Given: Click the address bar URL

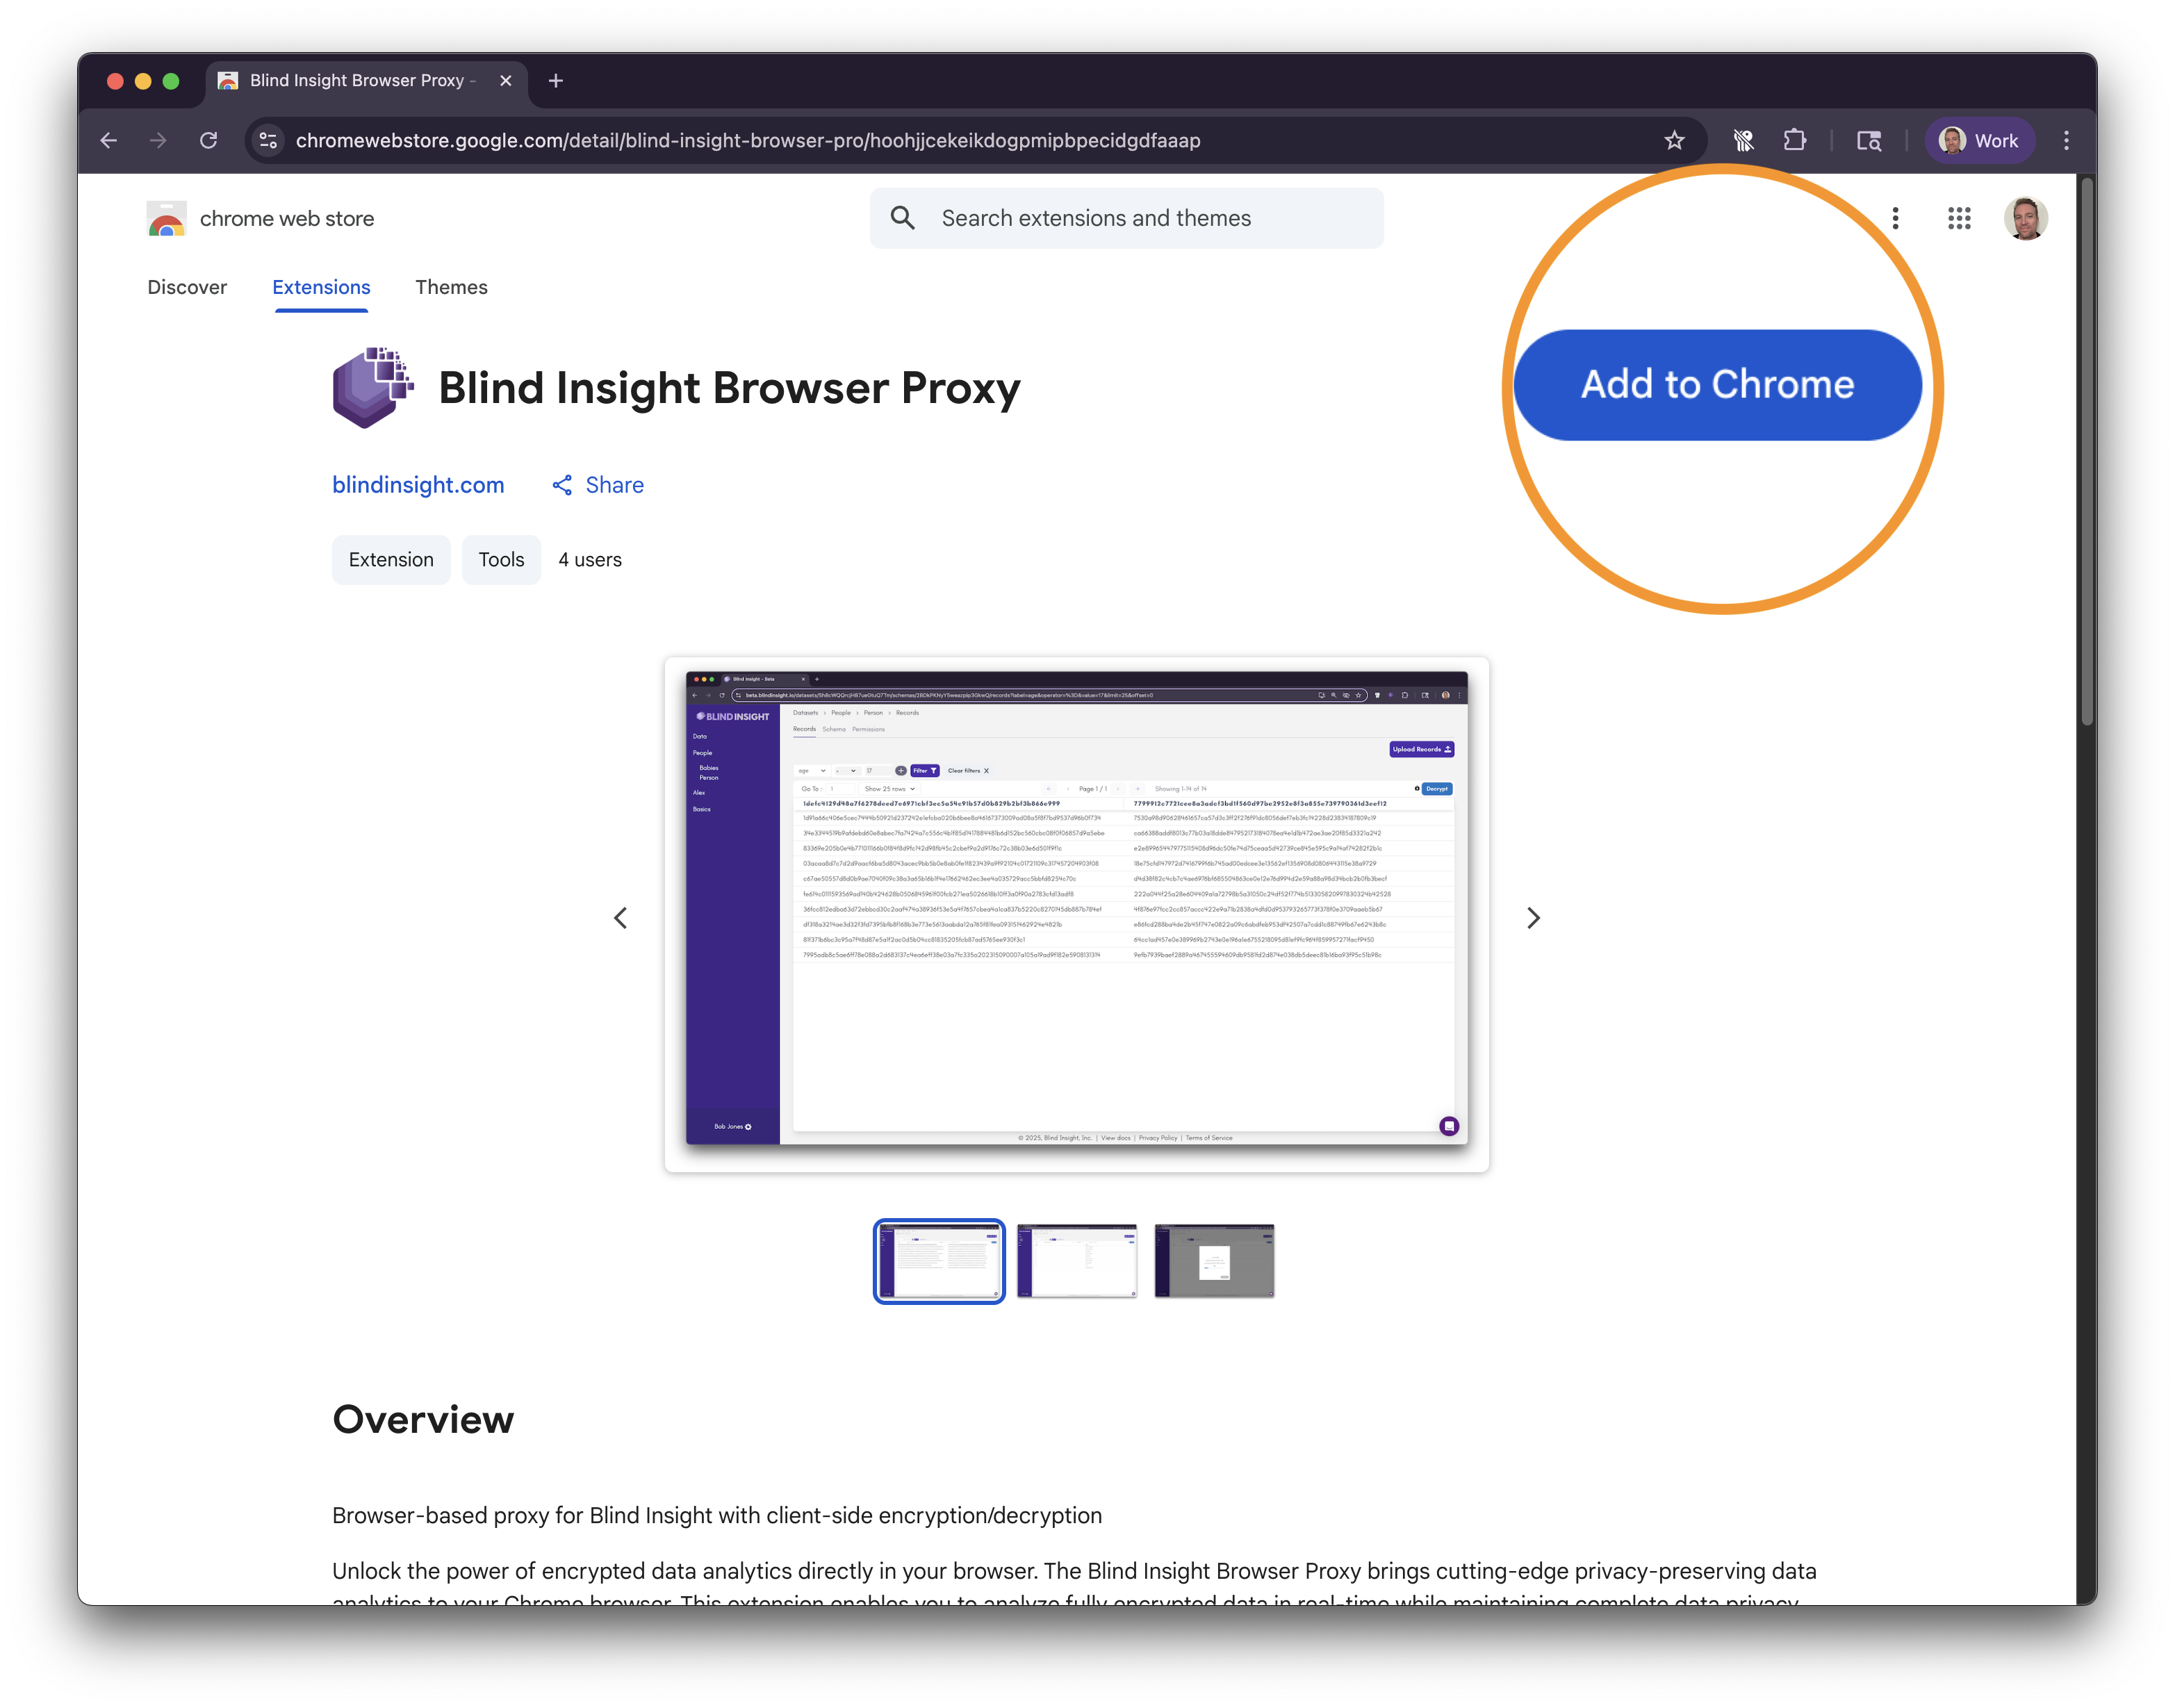Looking at the screenshot, I should click(x=748, y=141).
